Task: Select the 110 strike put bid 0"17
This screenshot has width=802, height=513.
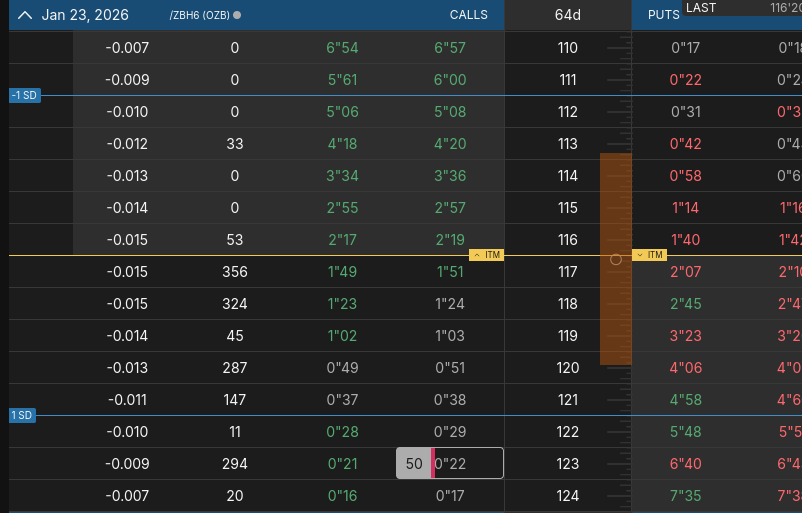Action: coord(685,48)
